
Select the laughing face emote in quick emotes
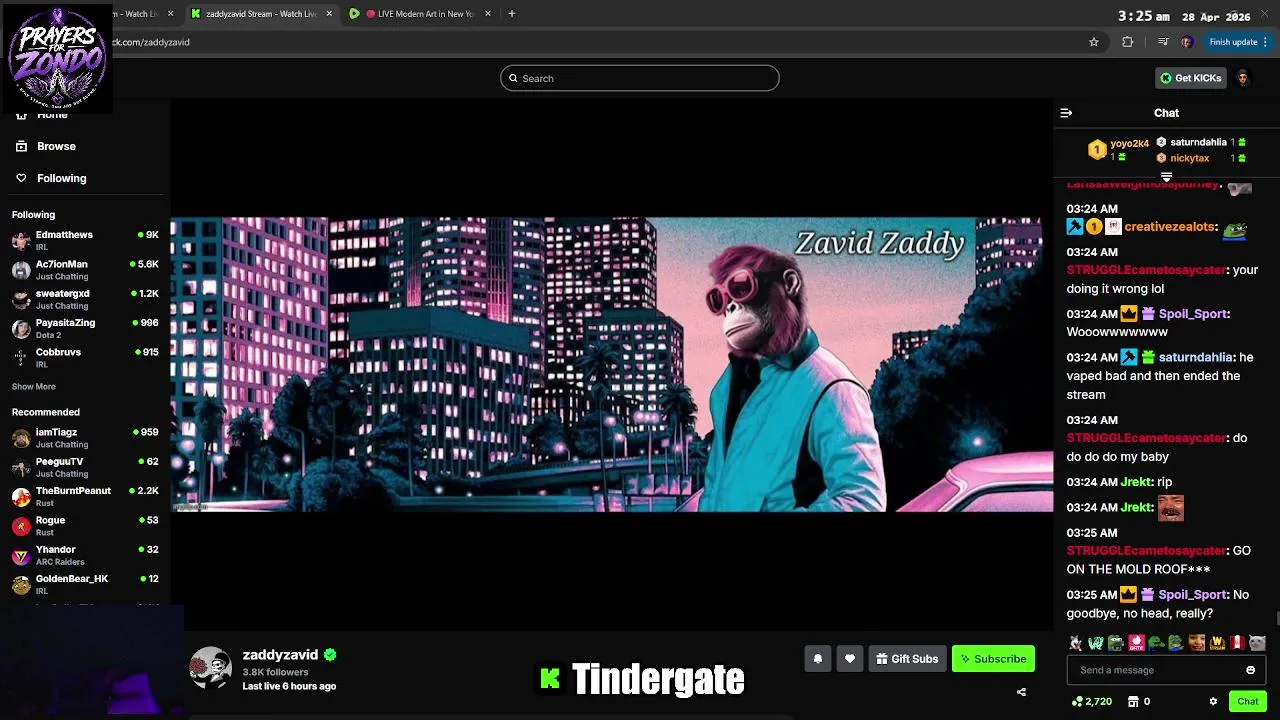click(x=1197, y=643)
